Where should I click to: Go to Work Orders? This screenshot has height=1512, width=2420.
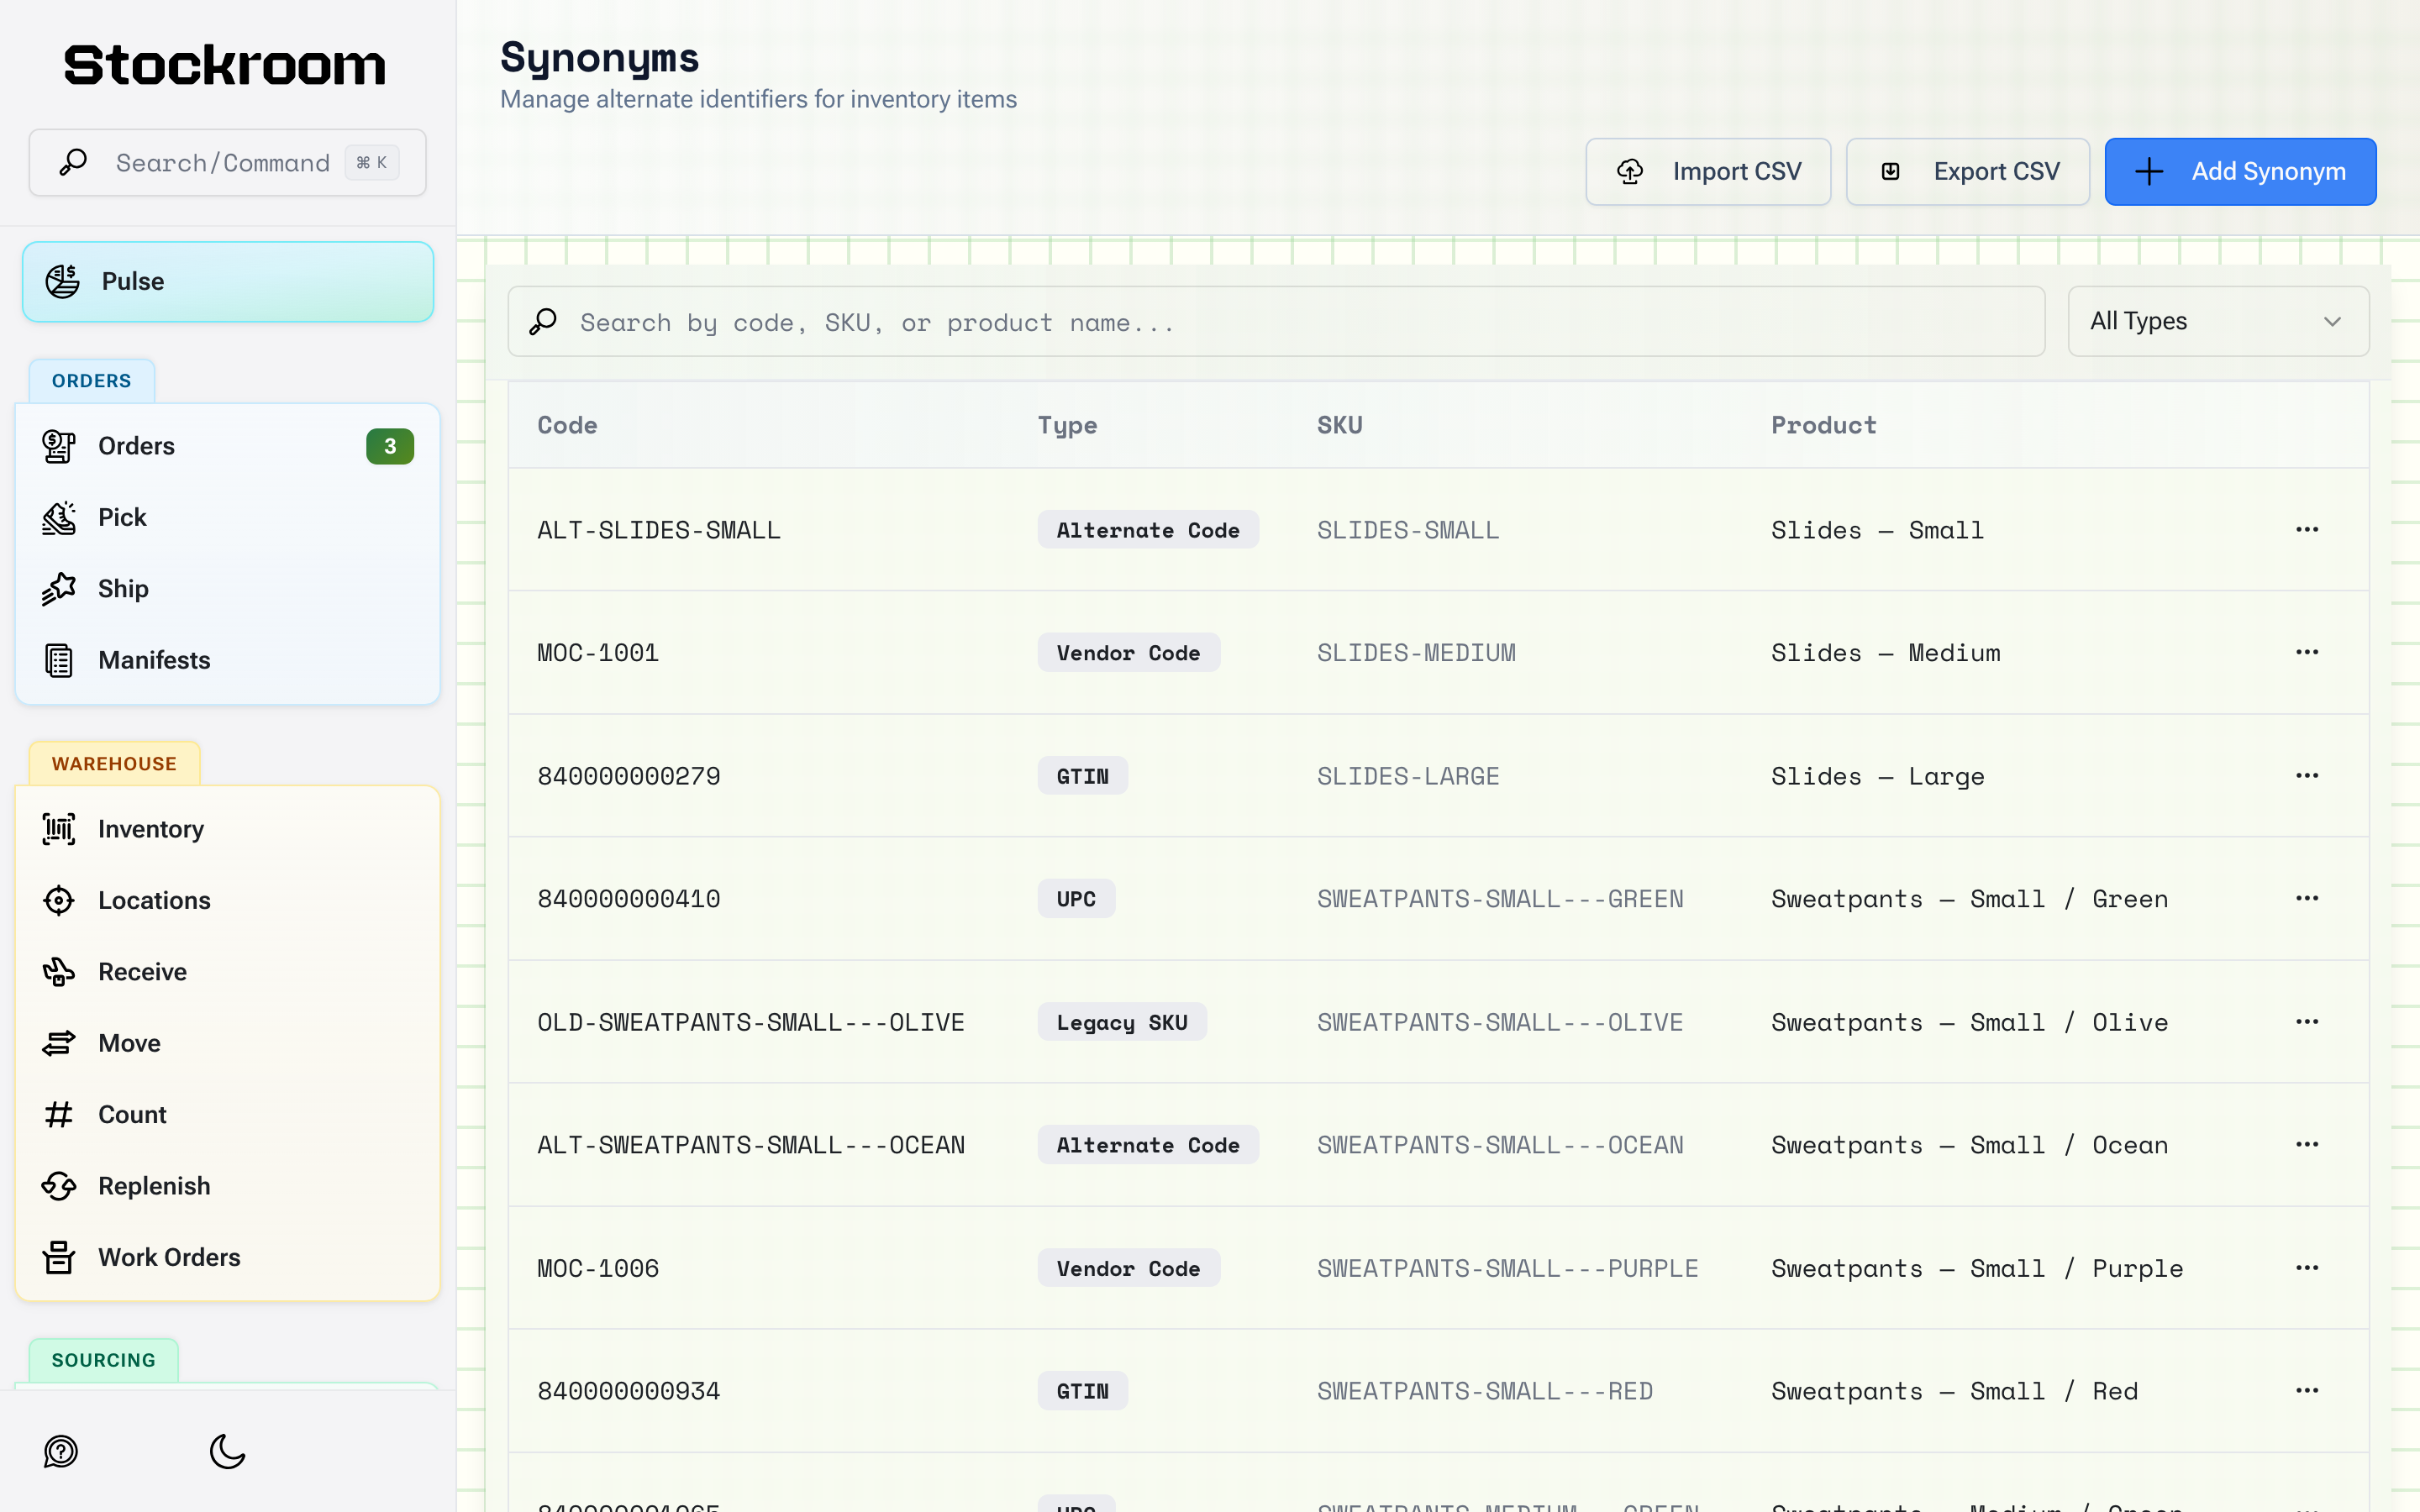click(228, 1257)
